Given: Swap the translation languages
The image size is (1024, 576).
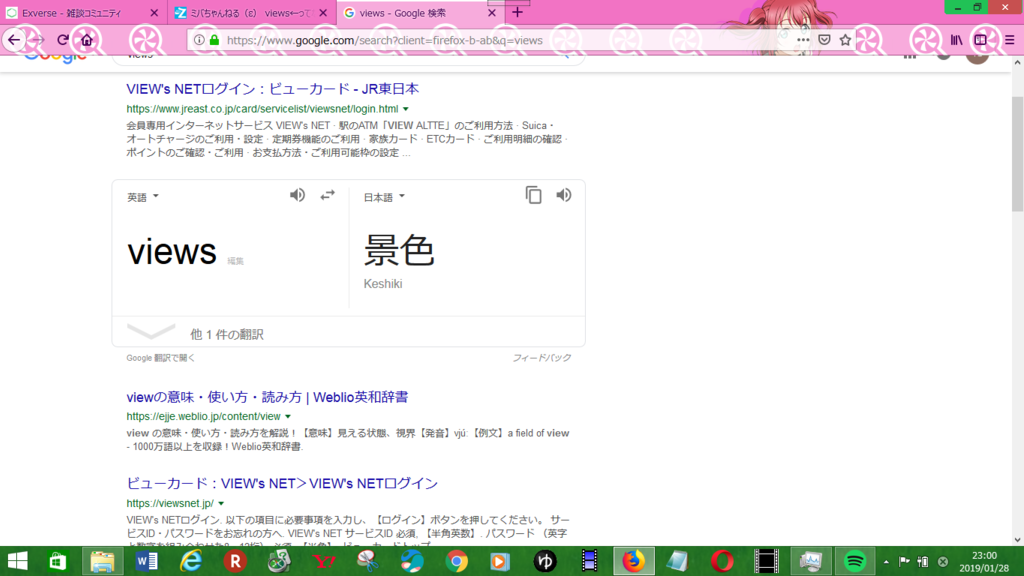Looking at the screenshot, I should click(x=327, y=195).
